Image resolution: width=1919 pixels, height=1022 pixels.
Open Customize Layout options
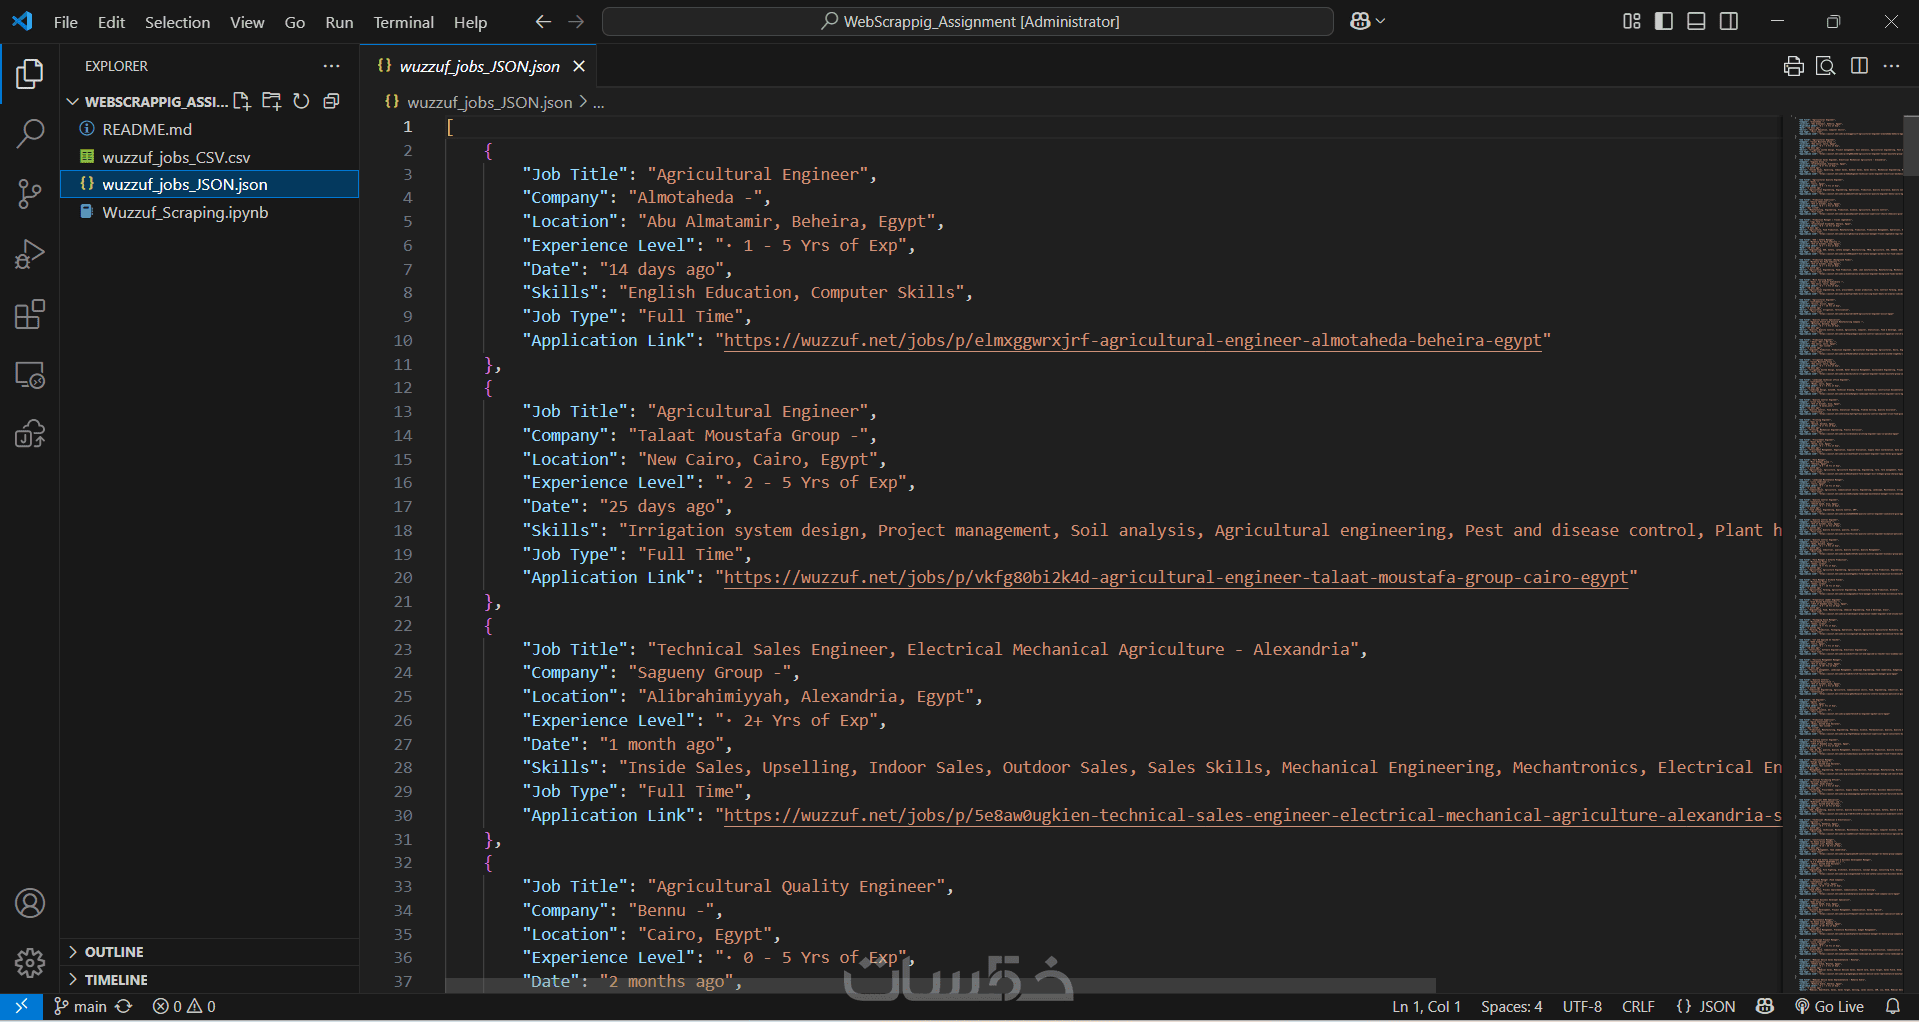click(x=1631, y=21)
